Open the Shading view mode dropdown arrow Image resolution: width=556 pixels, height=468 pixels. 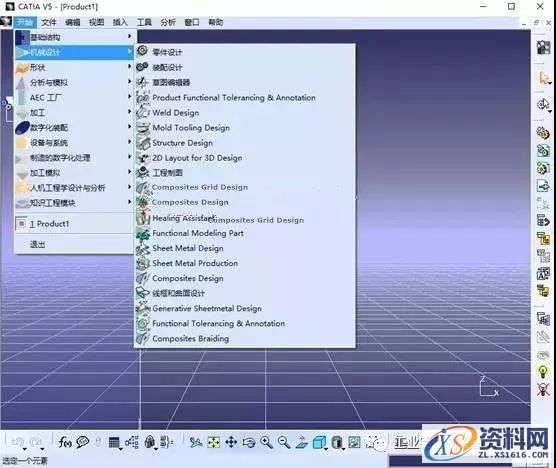(343, 450)
